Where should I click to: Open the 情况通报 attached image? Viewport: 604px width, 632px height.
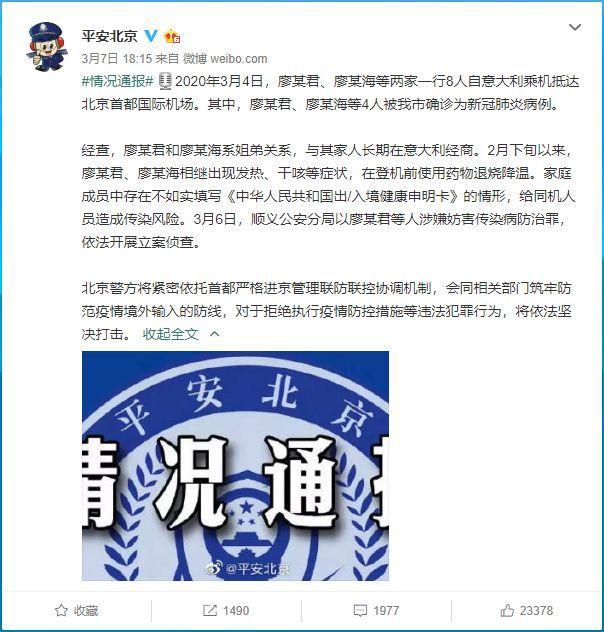pyautogui.click(x=235, y=466)
